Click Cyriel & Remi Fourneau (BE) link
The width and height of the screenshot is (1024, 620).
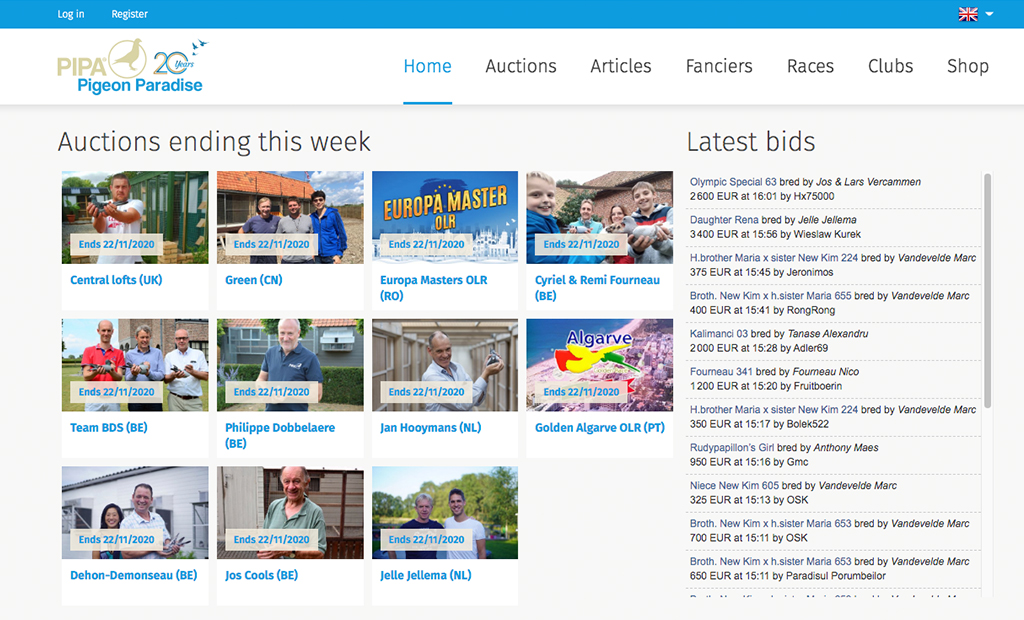(598, 287)
